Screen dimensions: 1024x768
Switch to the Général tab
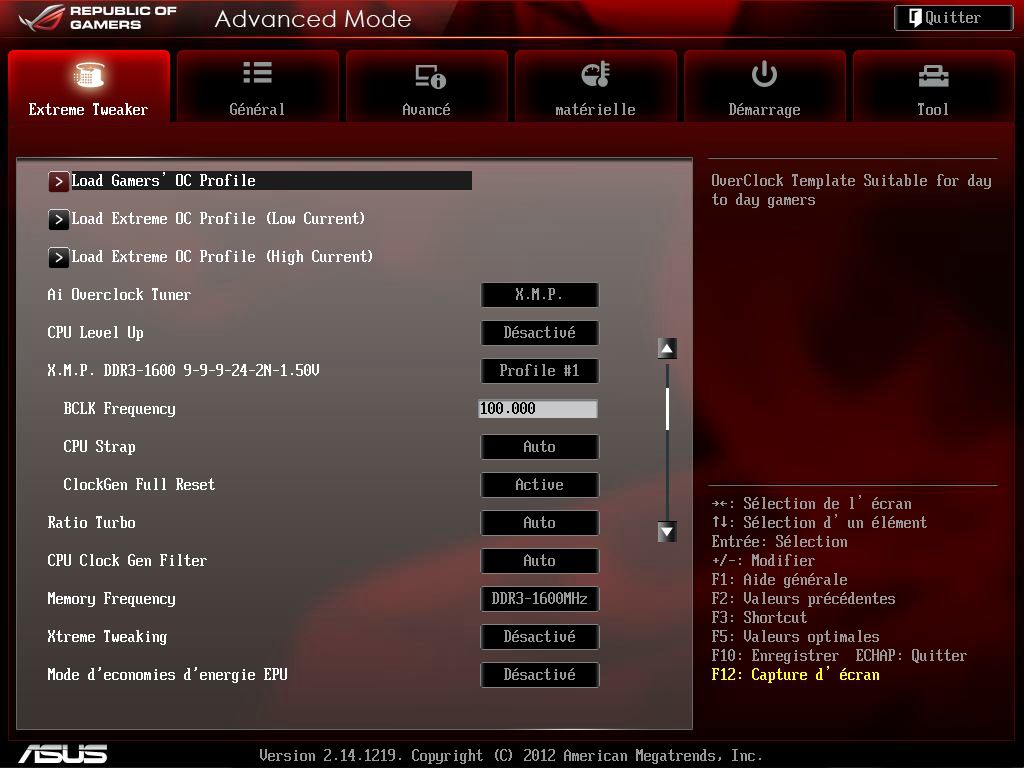pyautogui.click(x=257, y=86)
